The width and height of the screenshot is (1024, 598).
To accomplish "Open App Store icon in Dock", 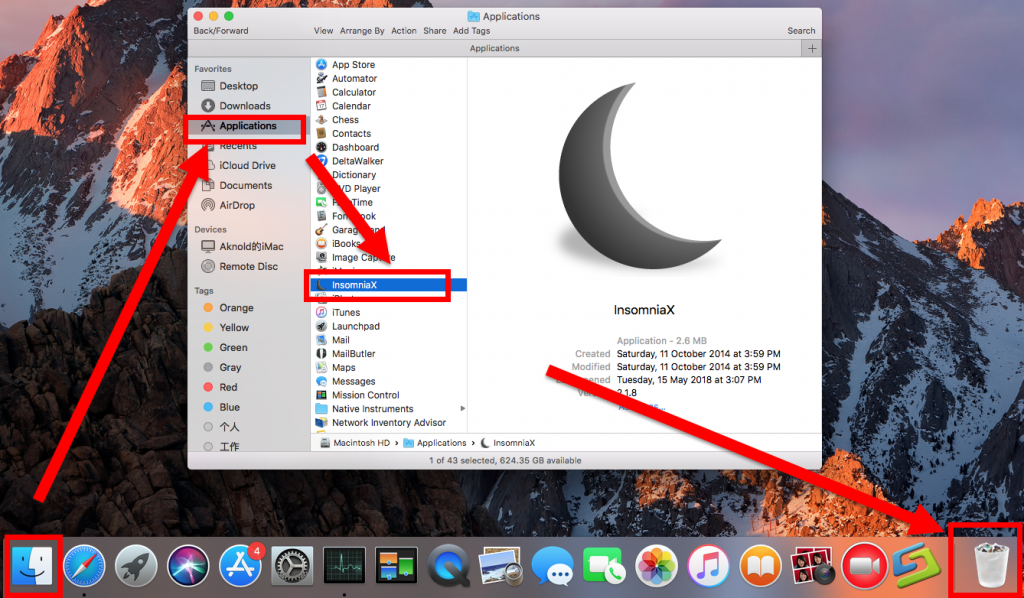I will click(241, 567).
